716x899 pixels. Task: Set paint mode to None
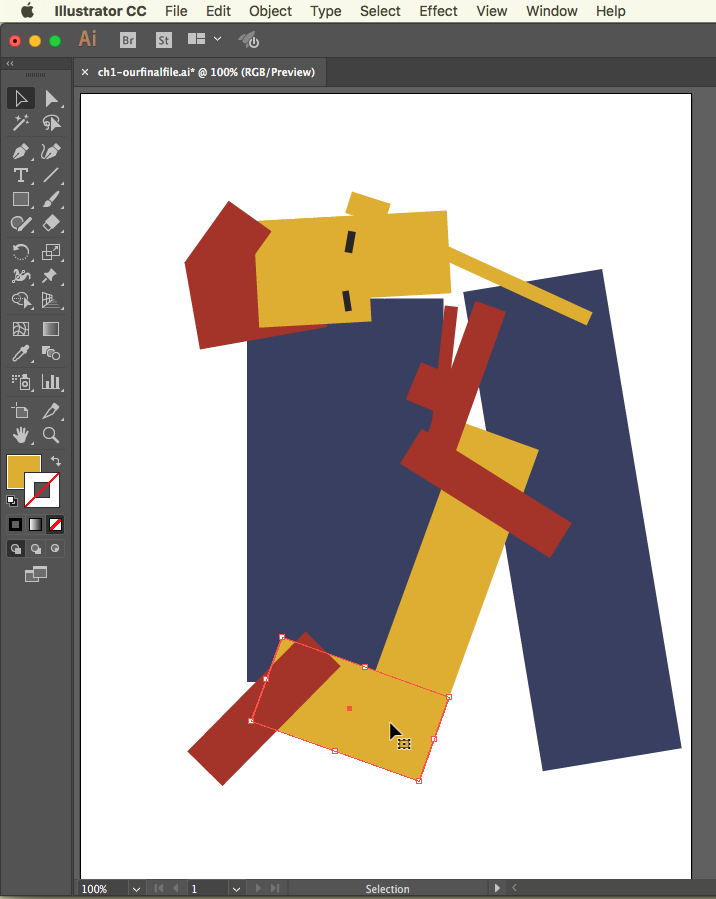tap(56, 524)
